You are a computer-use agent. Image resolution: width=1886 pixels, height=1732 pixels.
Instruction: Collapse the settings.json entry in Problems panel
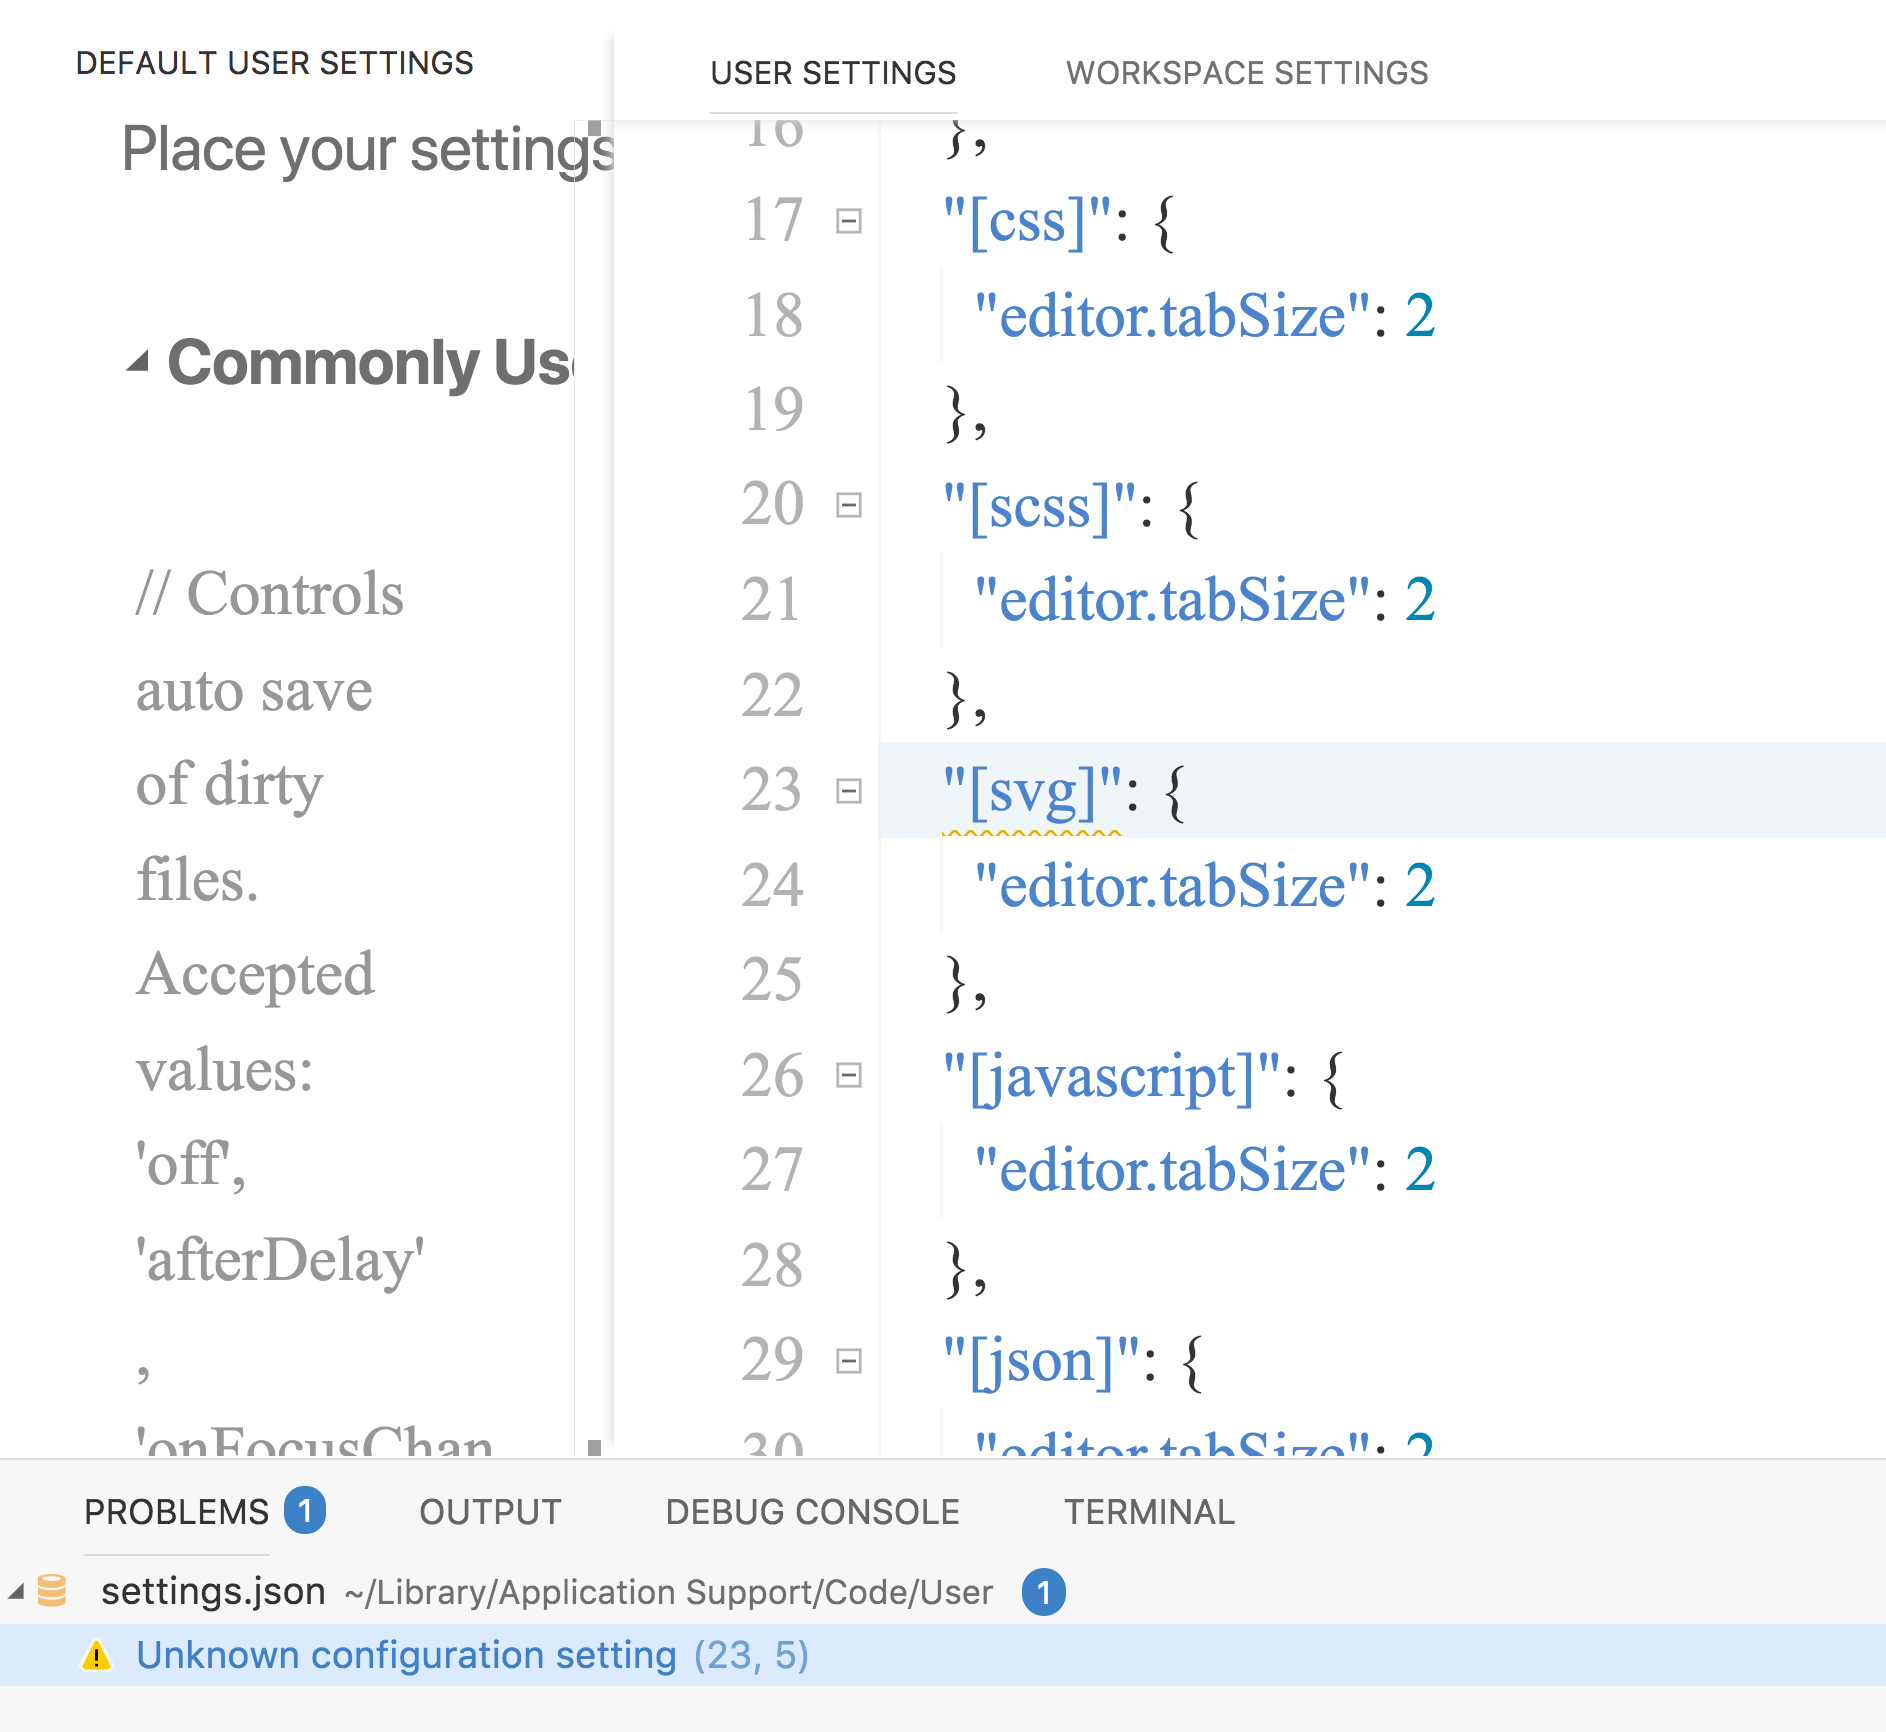click(x=16, y=1591)
